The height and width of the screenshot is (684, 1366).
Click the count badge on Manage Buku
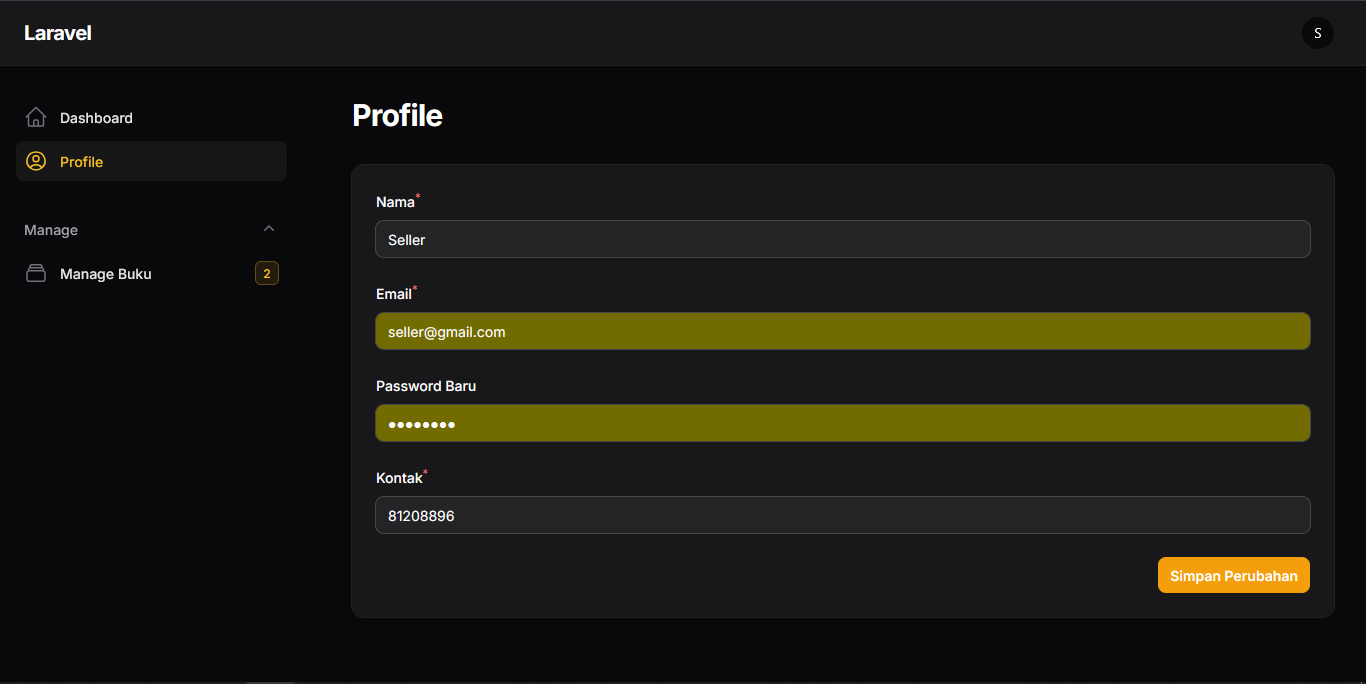pos(266,274)
